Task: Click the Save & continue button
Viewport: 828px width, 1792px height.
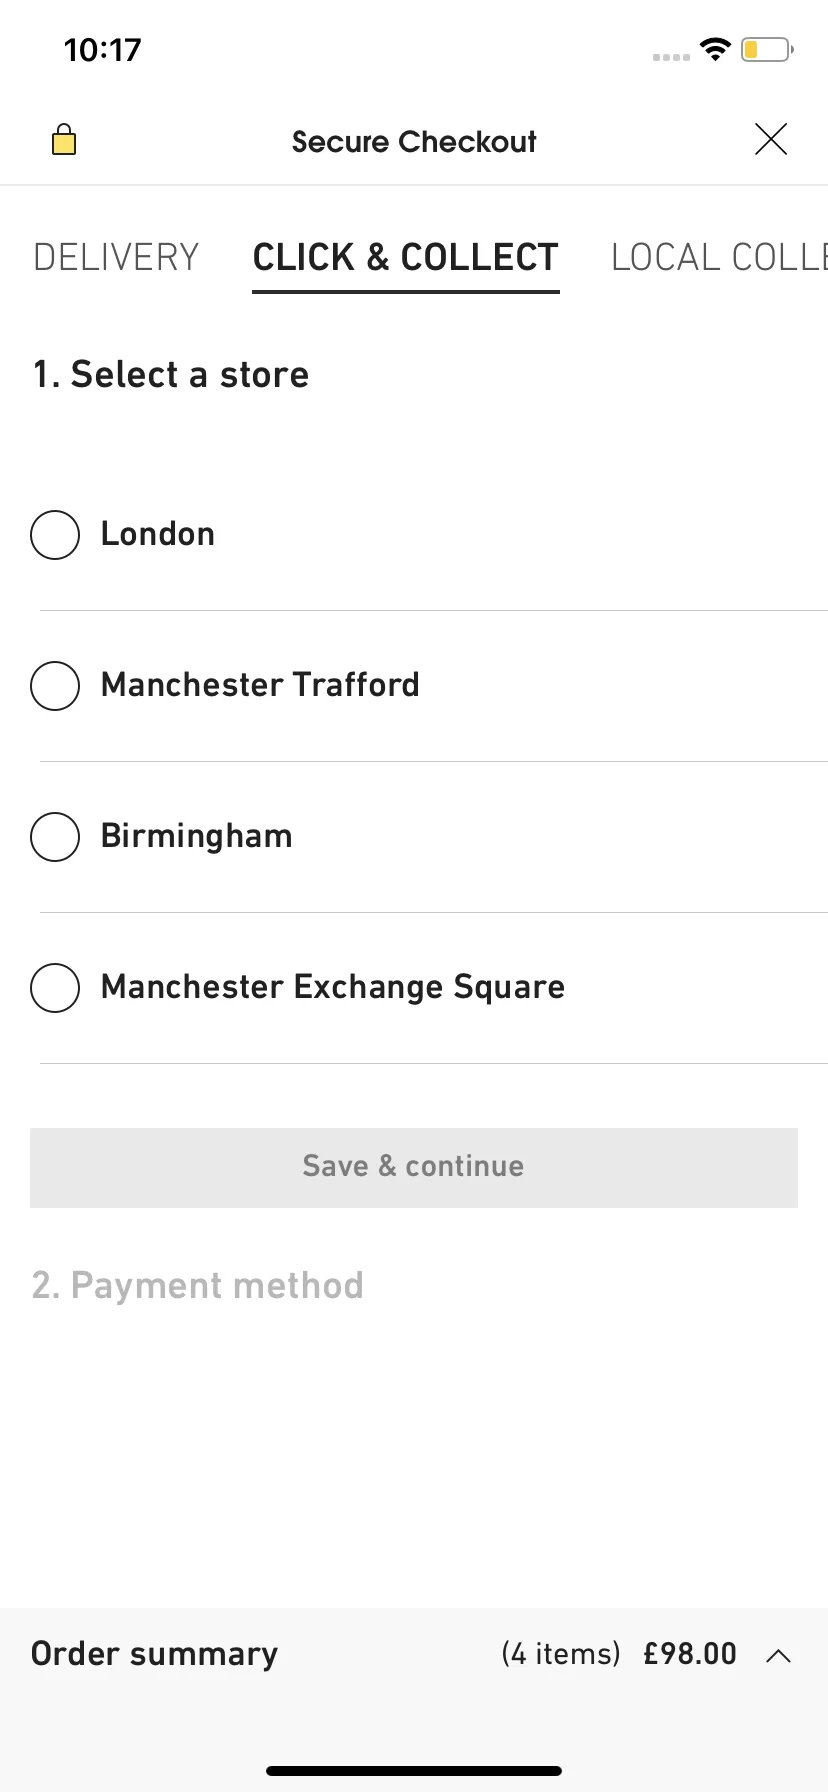Action: click(x=414, y=1167)
